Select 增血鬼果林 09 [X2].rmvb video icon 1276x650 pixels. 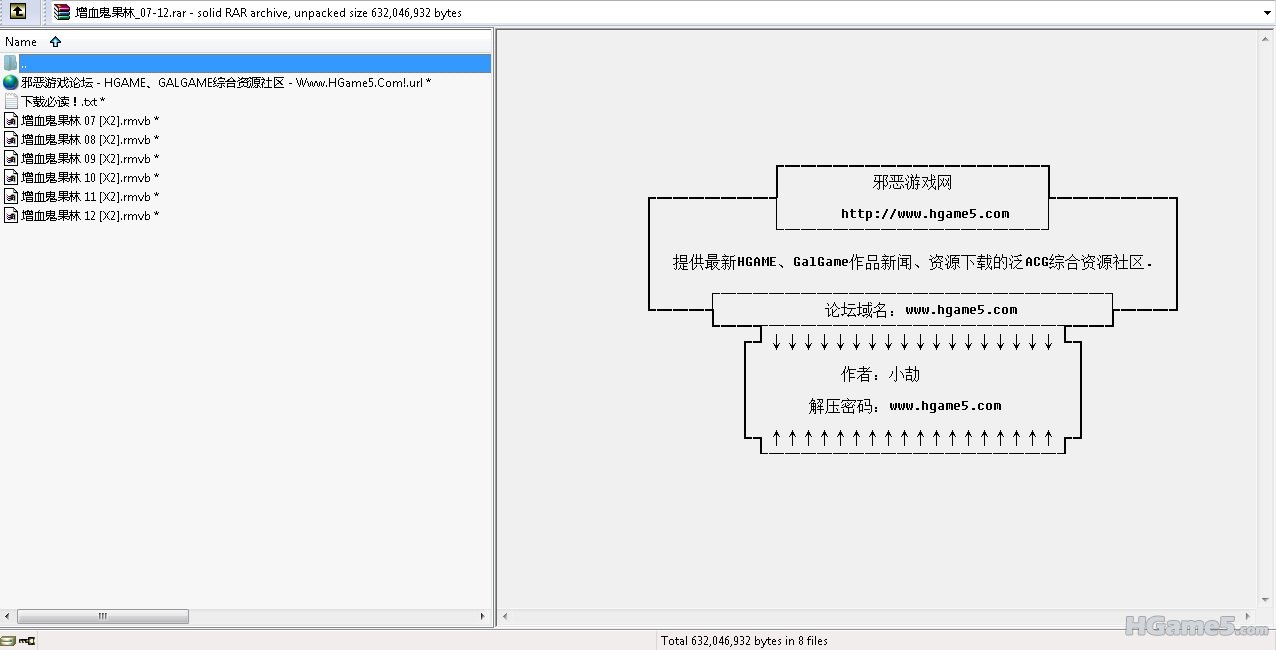pos(11,159)
